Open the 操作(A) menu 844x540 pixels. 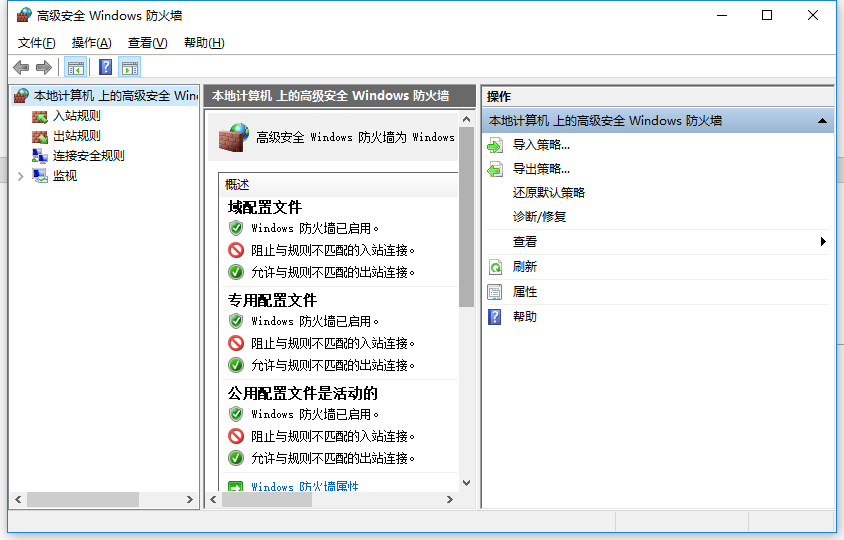pos(91,43)
